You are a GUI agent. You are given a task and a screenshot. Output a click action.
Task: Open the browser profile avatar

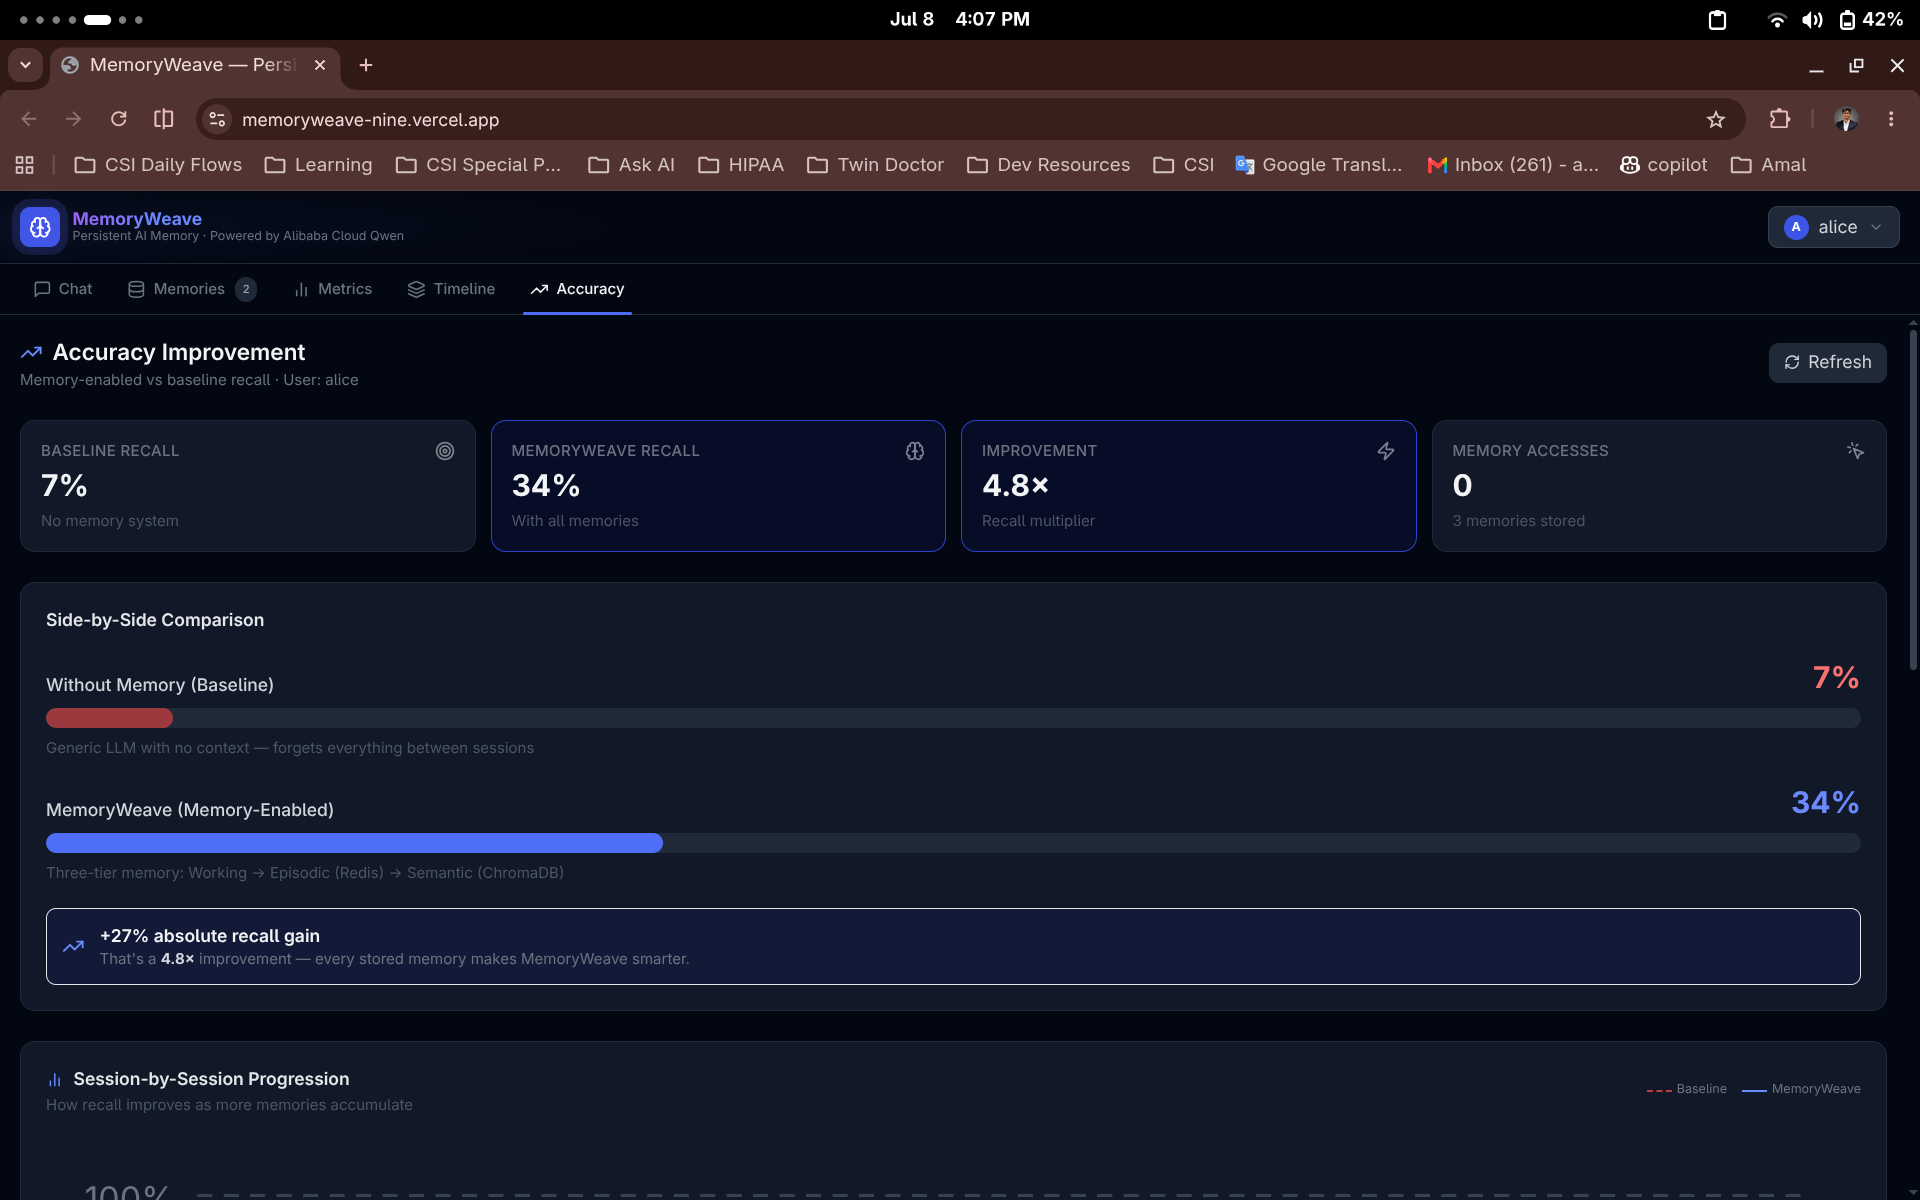click(1846, 119)
